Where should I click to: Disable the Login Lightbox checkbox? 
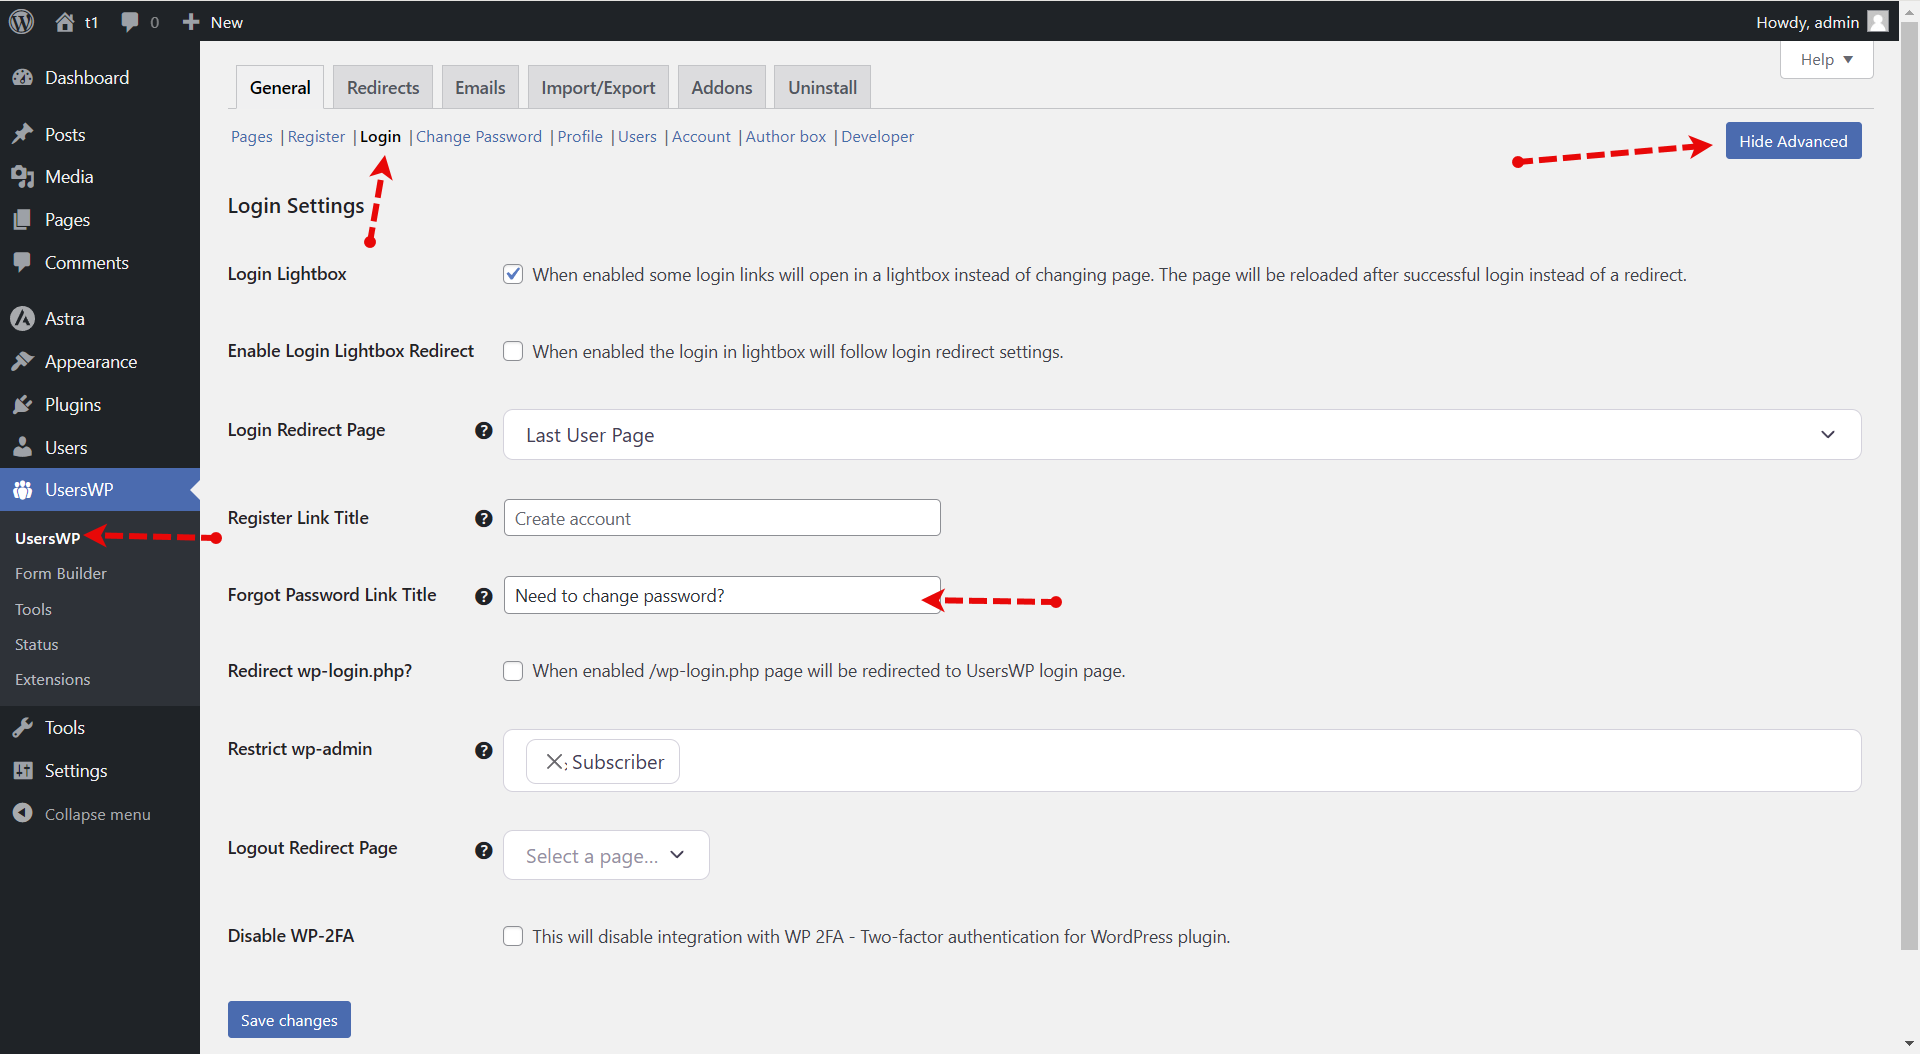(x=513, y=275)
